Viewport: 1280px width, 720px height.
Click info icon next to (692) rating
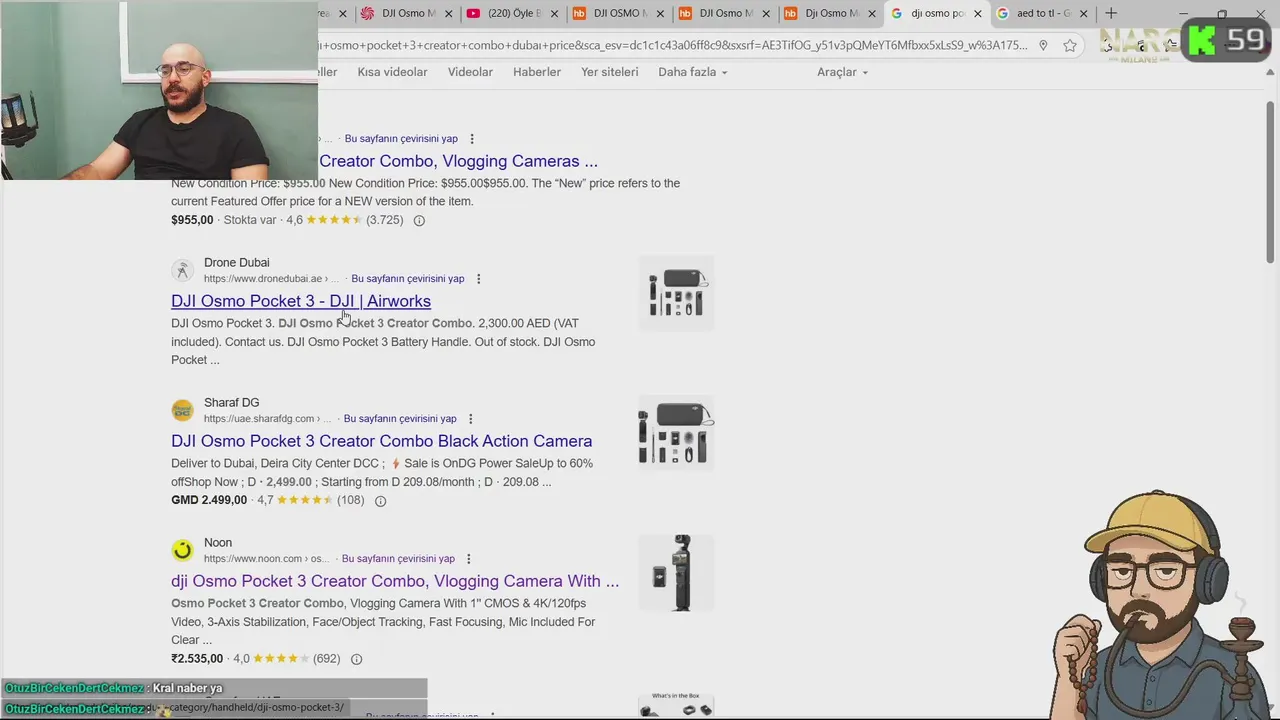tap(356, 659)
